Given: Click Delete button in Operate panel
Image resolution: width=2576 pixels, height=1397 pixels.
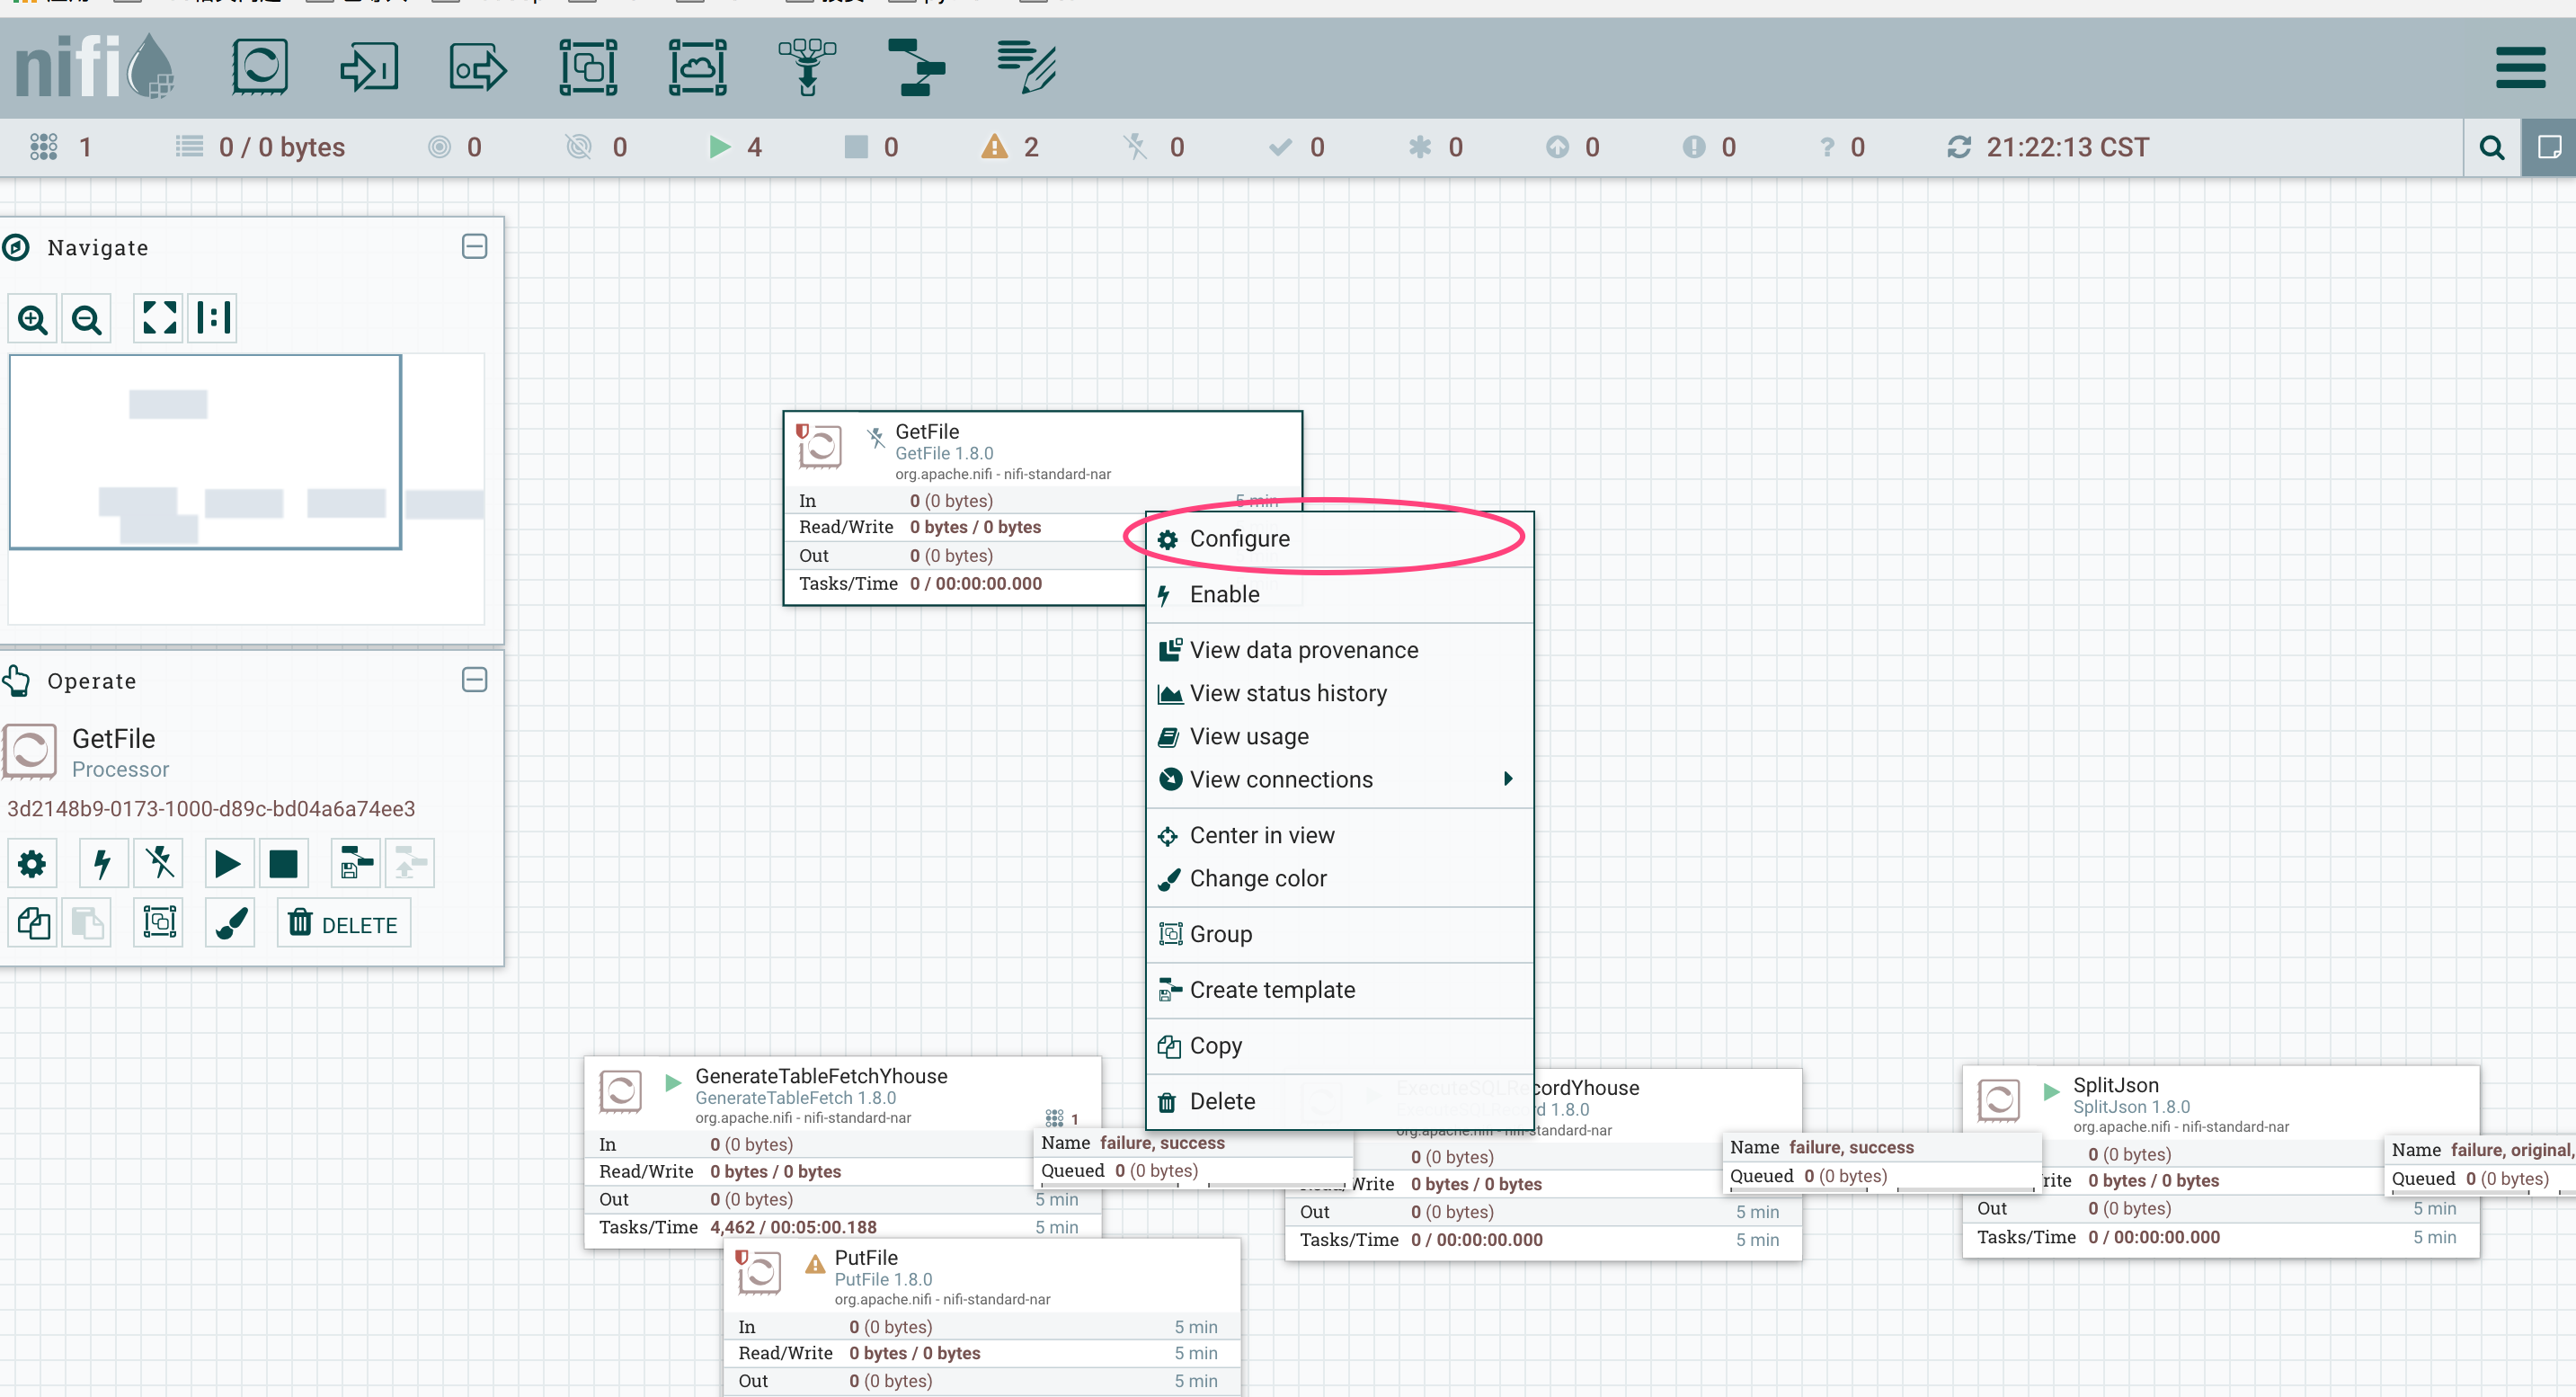Looking at the screenshot, I should 344,924.
